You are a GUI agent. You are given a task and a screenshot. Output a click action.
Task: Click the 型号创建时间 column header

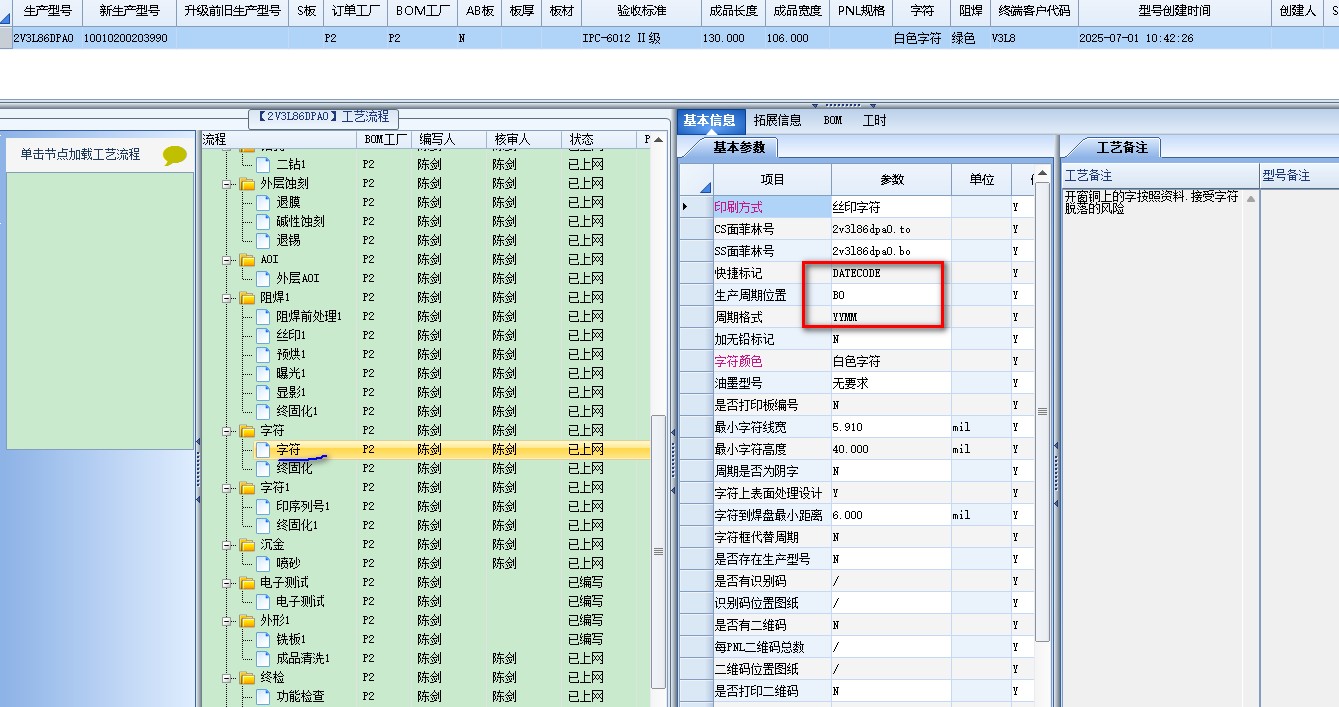tap(1174, 11)
